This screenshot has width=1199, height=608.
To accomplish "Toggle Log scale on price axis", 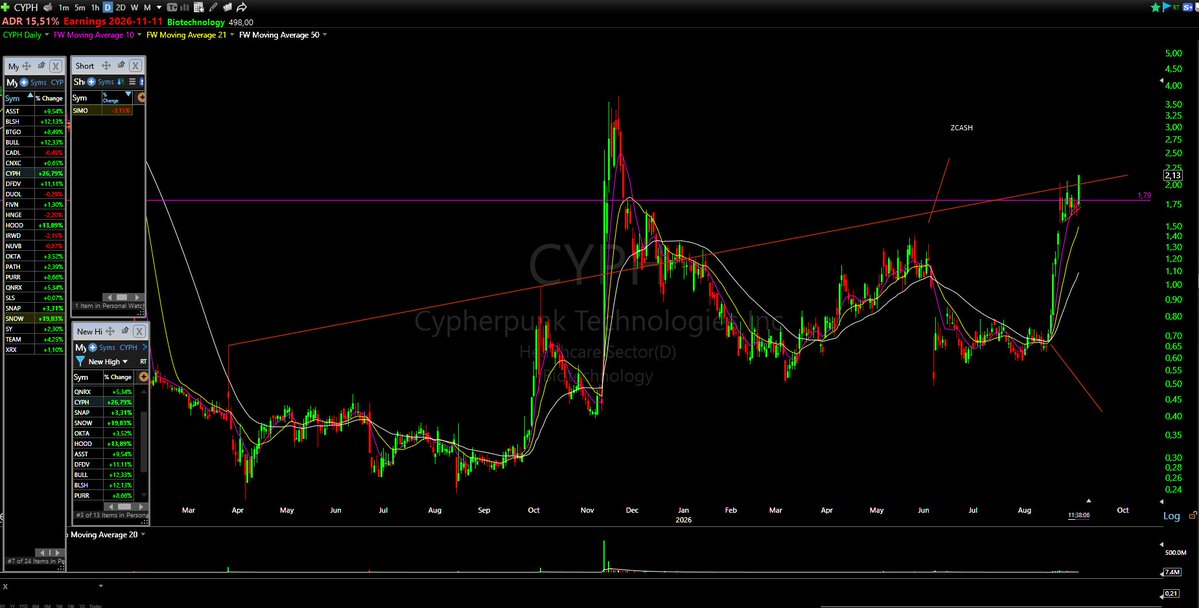I will pos(1171,515).
